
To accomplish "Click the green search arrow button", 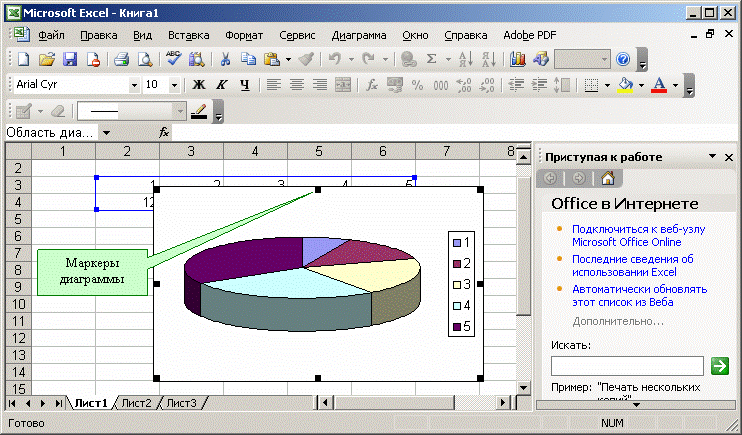I will pos(720,366).
